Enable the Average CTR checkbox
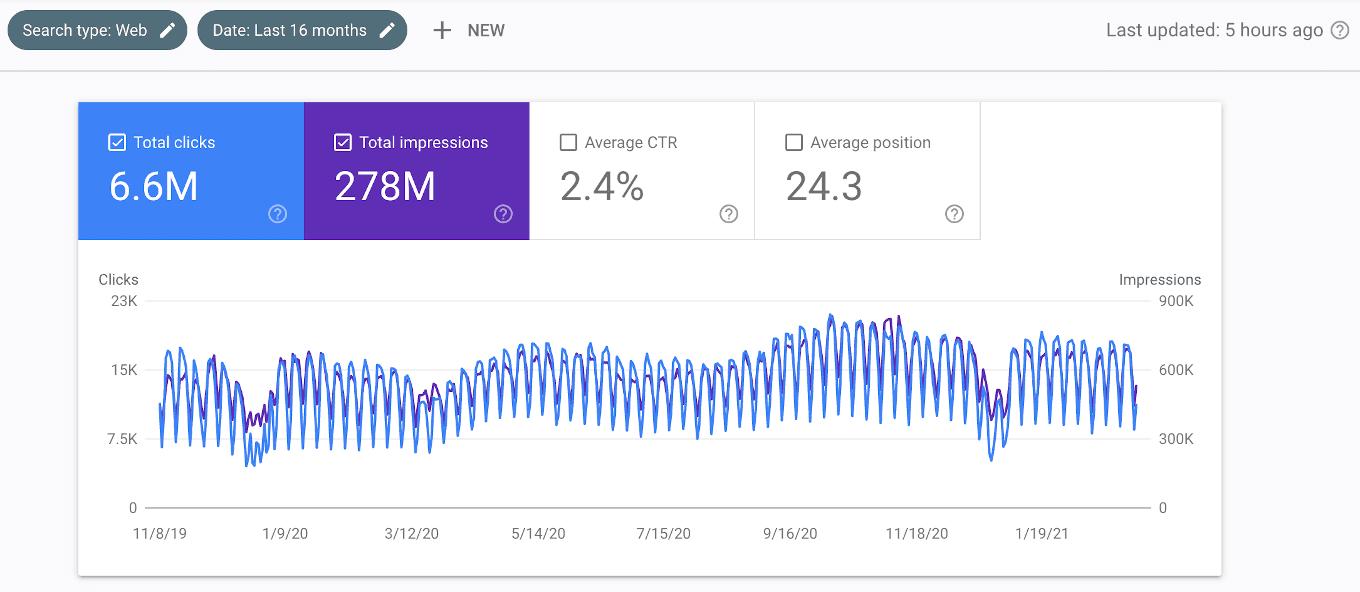 [568, 142]
